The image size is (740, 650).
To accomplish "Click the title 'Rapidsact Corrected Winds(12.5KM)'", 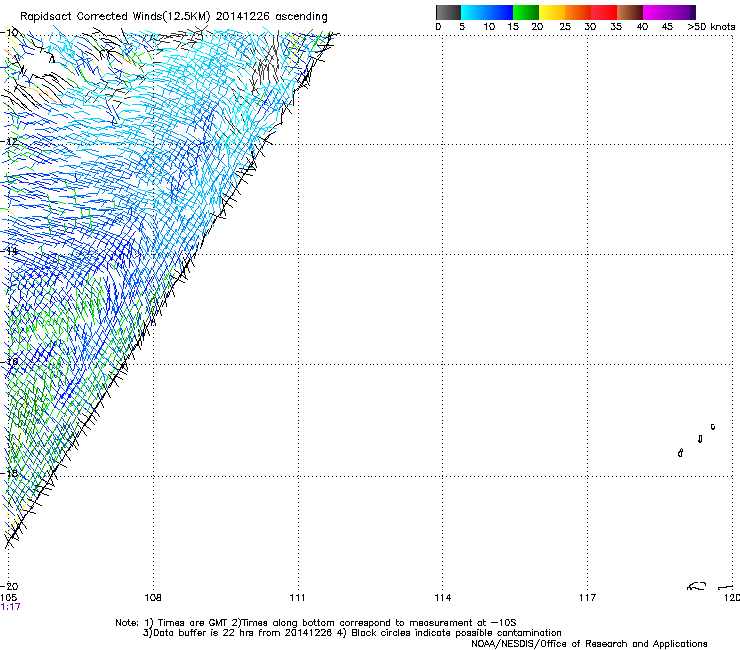I will coord(115,17).
